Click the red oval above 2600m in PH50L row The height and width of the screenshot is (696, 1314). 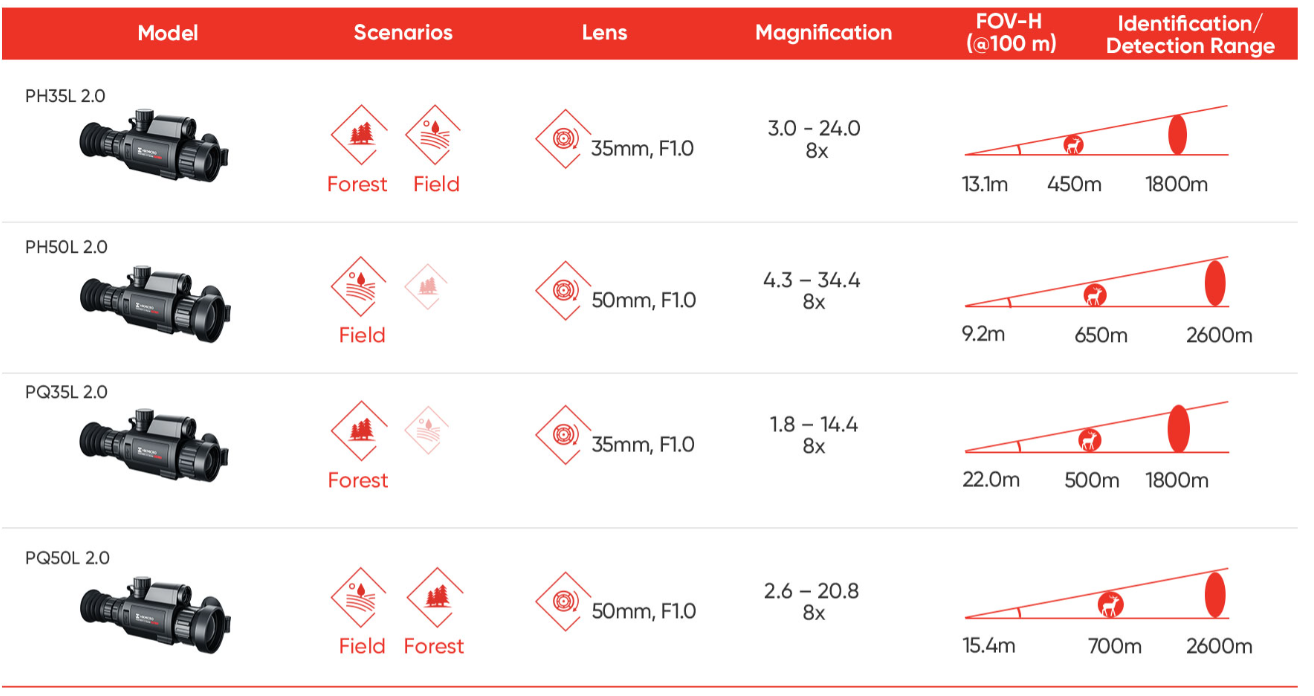pos(1215,282)
